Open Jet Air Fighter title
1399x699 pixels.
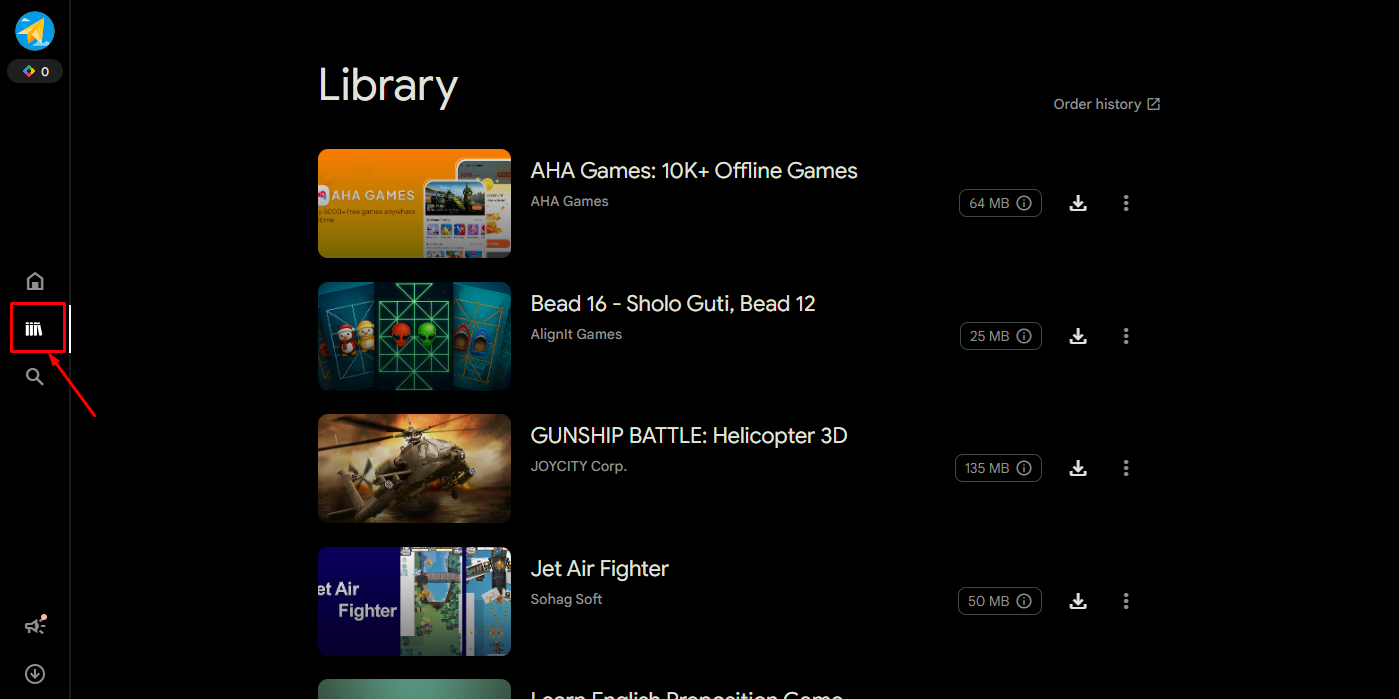point(600,568)
